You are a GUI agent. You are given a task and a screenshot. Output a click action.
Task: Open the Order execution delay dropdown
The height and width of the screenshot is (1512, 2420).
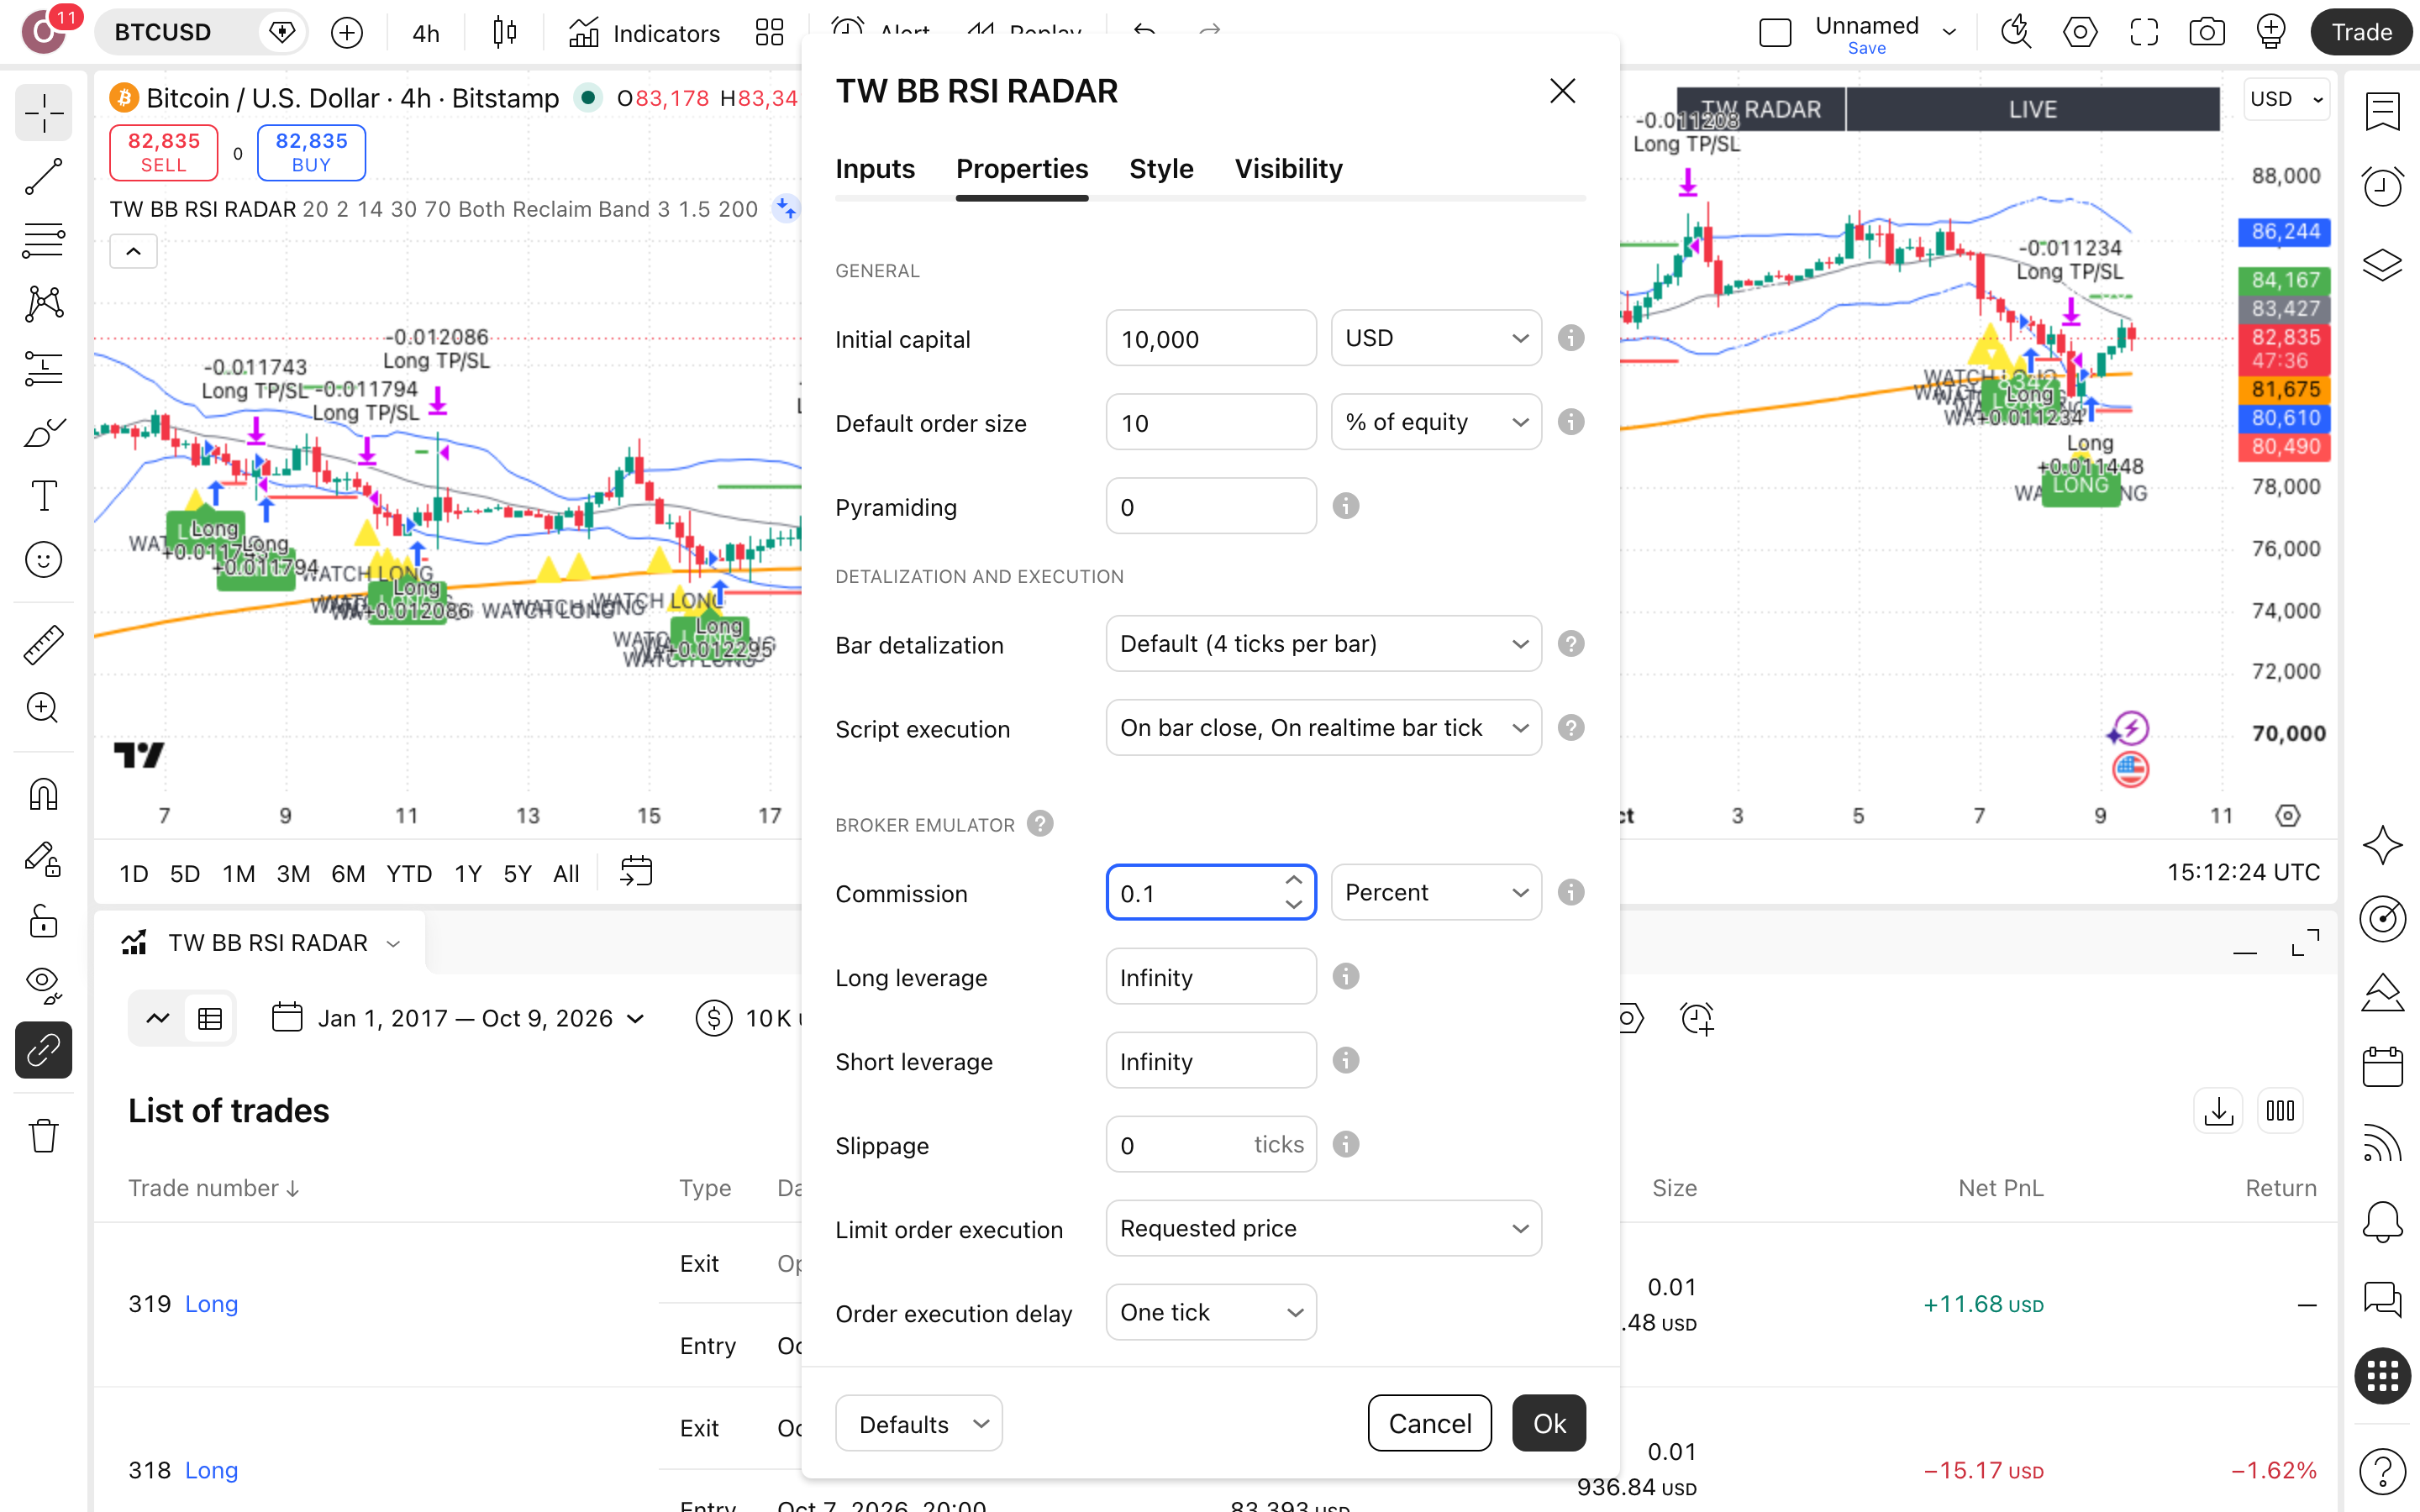(1211, 1312)
